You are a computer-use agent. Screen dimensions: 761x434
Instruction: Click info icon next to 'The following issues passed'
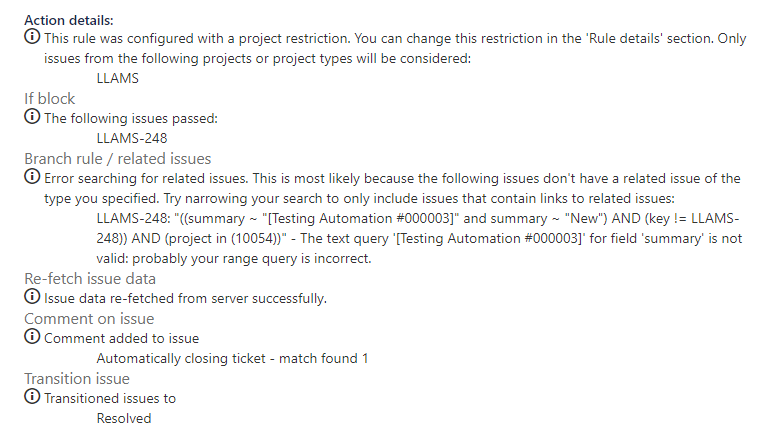(x=32, y=117)
